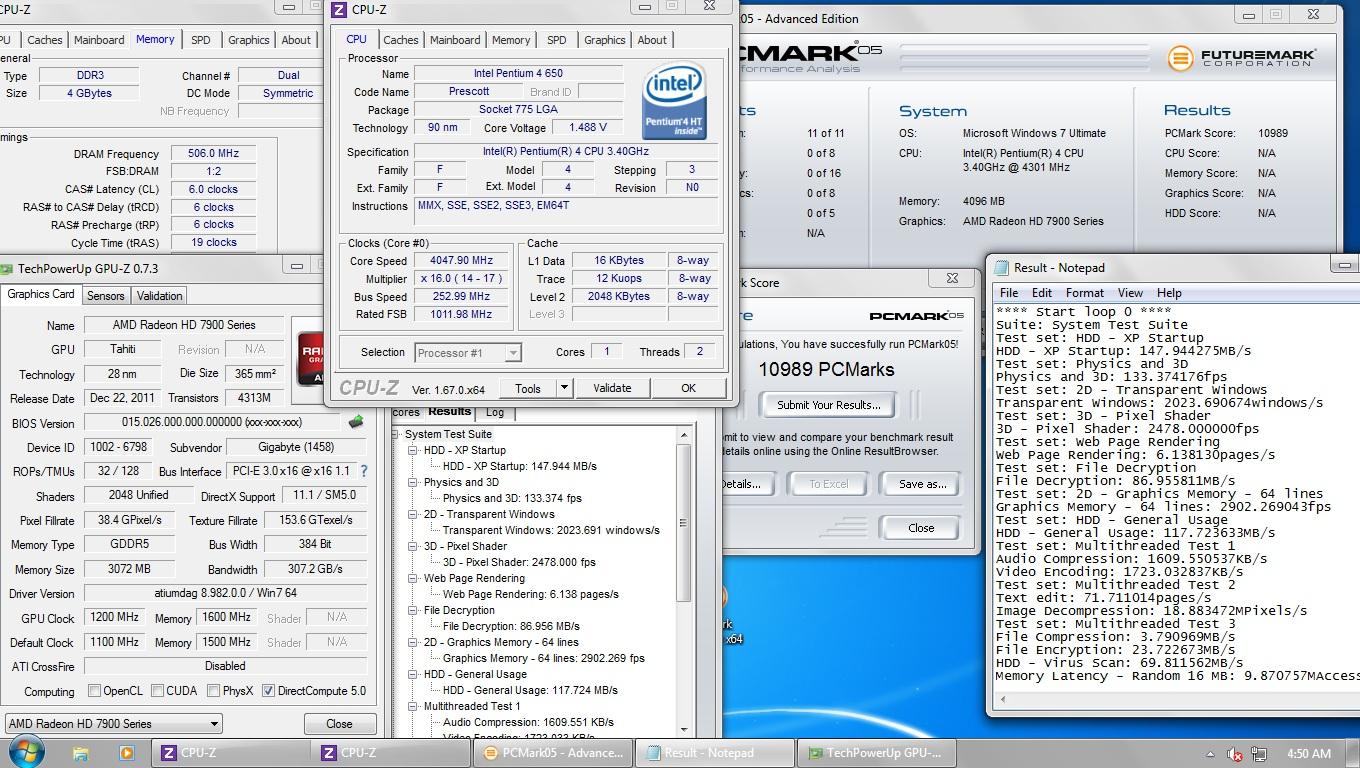Viewport: 1360px width, 768px height.
Task: Click the results tree scroll up arrow
Action: click(x=684, y=435)
